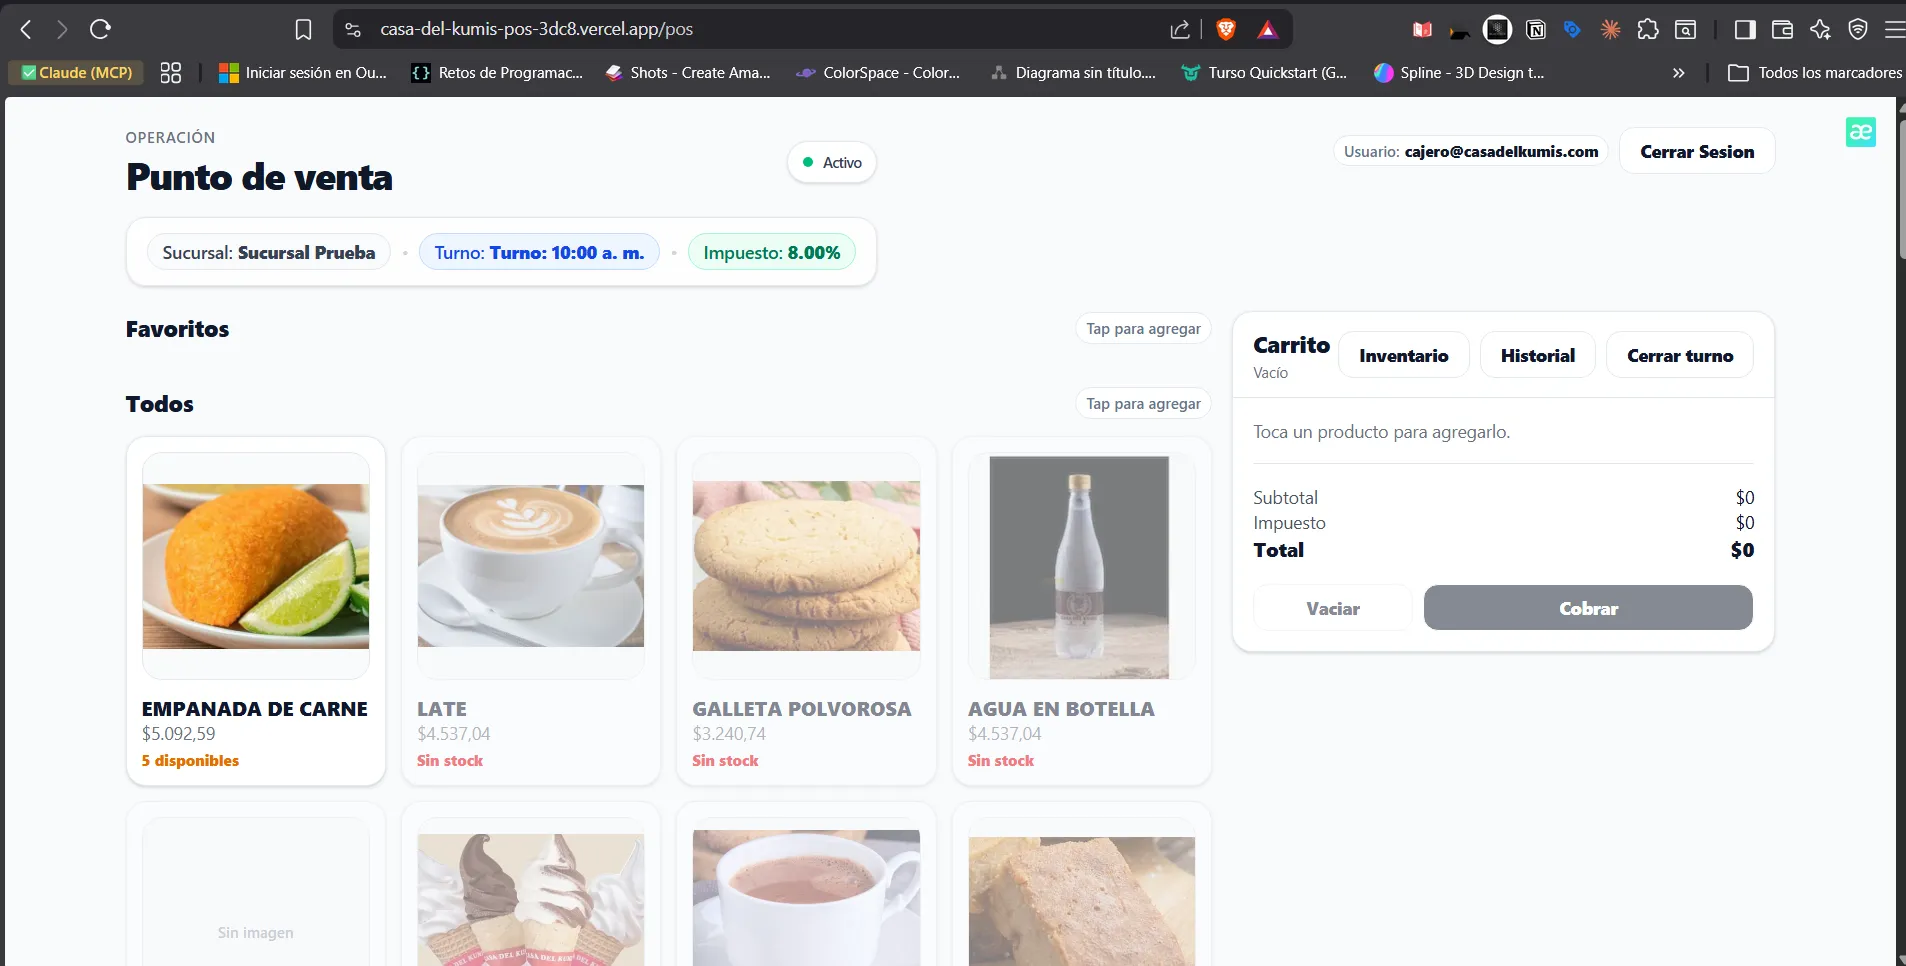Open the 'Shots - Create Ama...' bookmark
This screenshot has width=1906, height=966.
pos(688,73)
